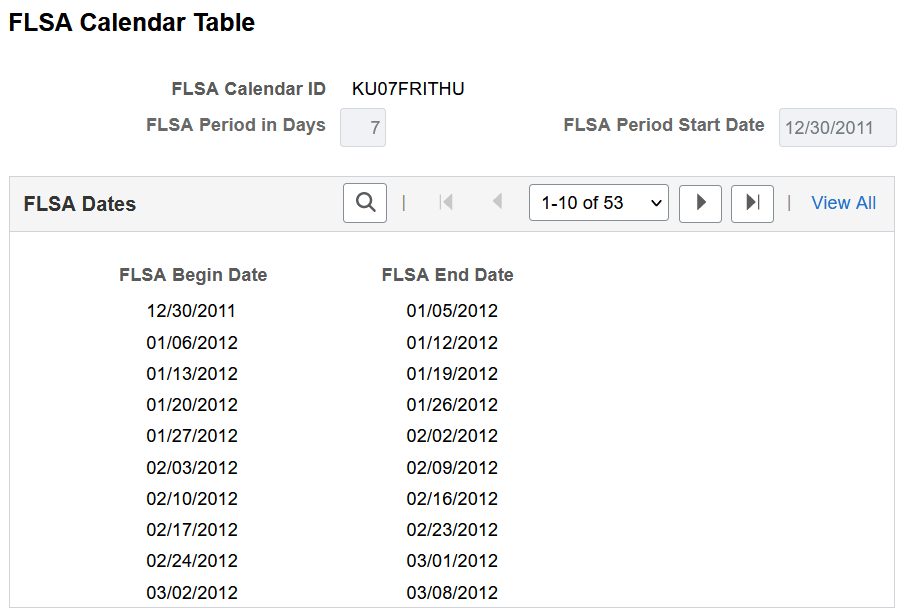Click the View All link
913x615 pixels.
[x=843, y=202]
